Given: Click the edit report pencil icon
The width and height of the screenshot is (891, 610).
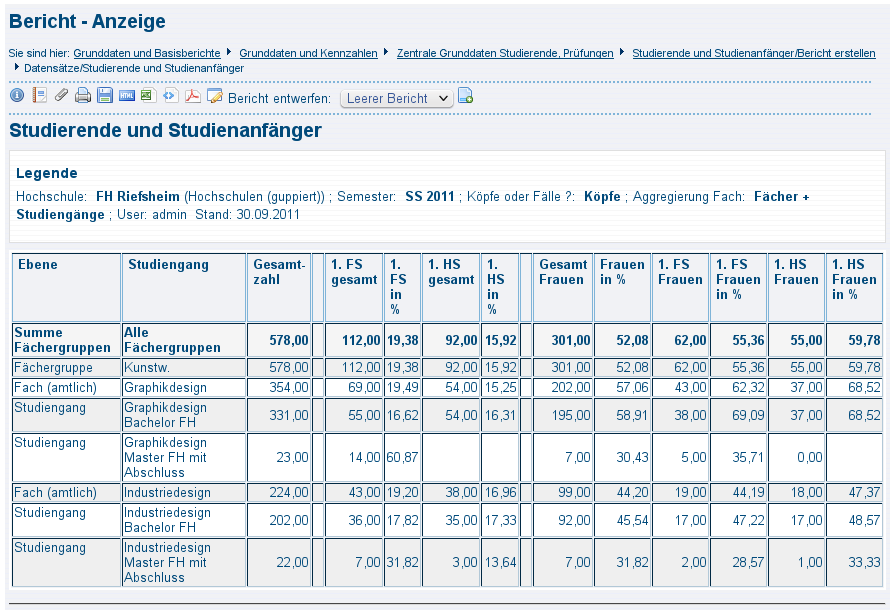Looking at the screenshot, I should [215, 96].
